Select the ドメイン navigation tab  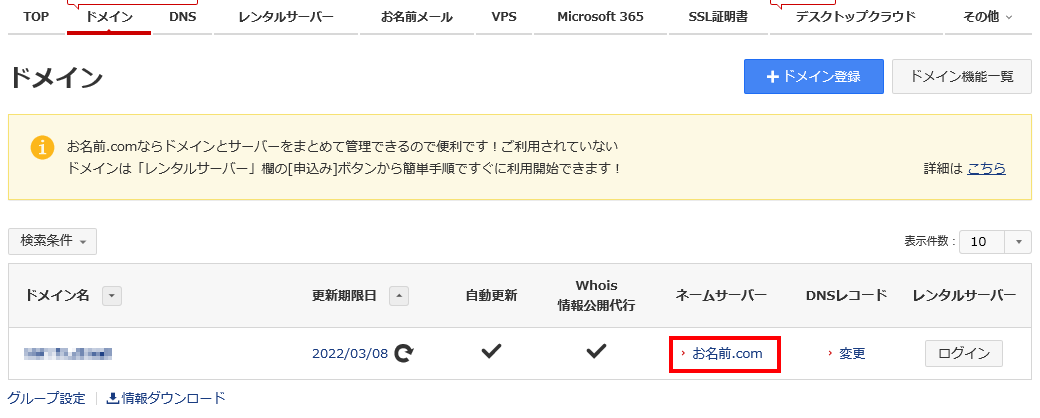coord(109,17)
